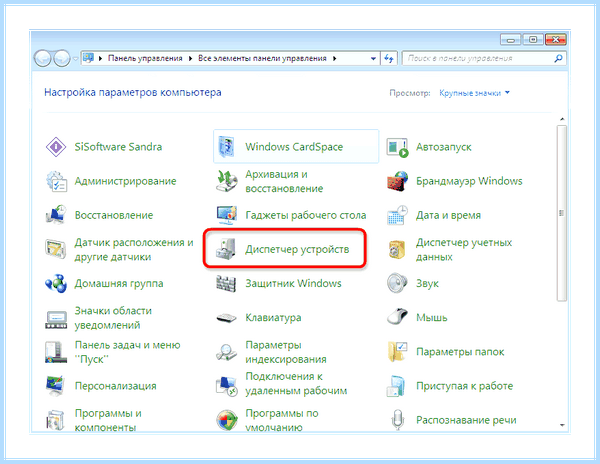Click the Параметры индексирования icon
Screen dimensions: 600x464
coord(227,352)
